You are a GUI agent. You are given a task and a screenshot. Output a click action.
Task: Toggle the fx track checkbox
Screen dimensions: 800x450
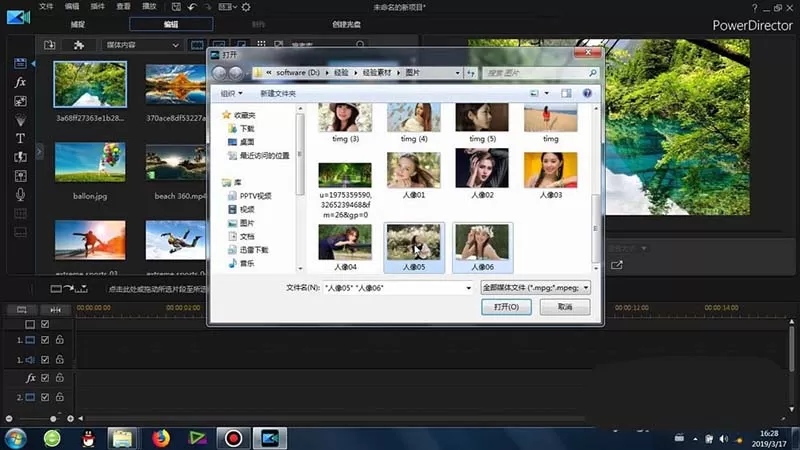click(x=45, y=378)
